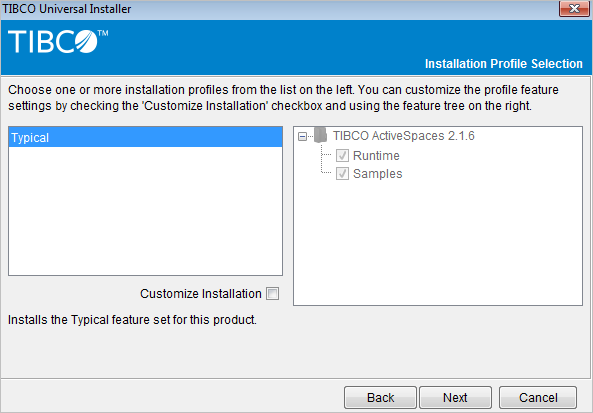Image resolution: width=593 pixels, height=413 pixels.
Task: Enable the Customize Installation checkbox
Action: click(x=272, y=293)
